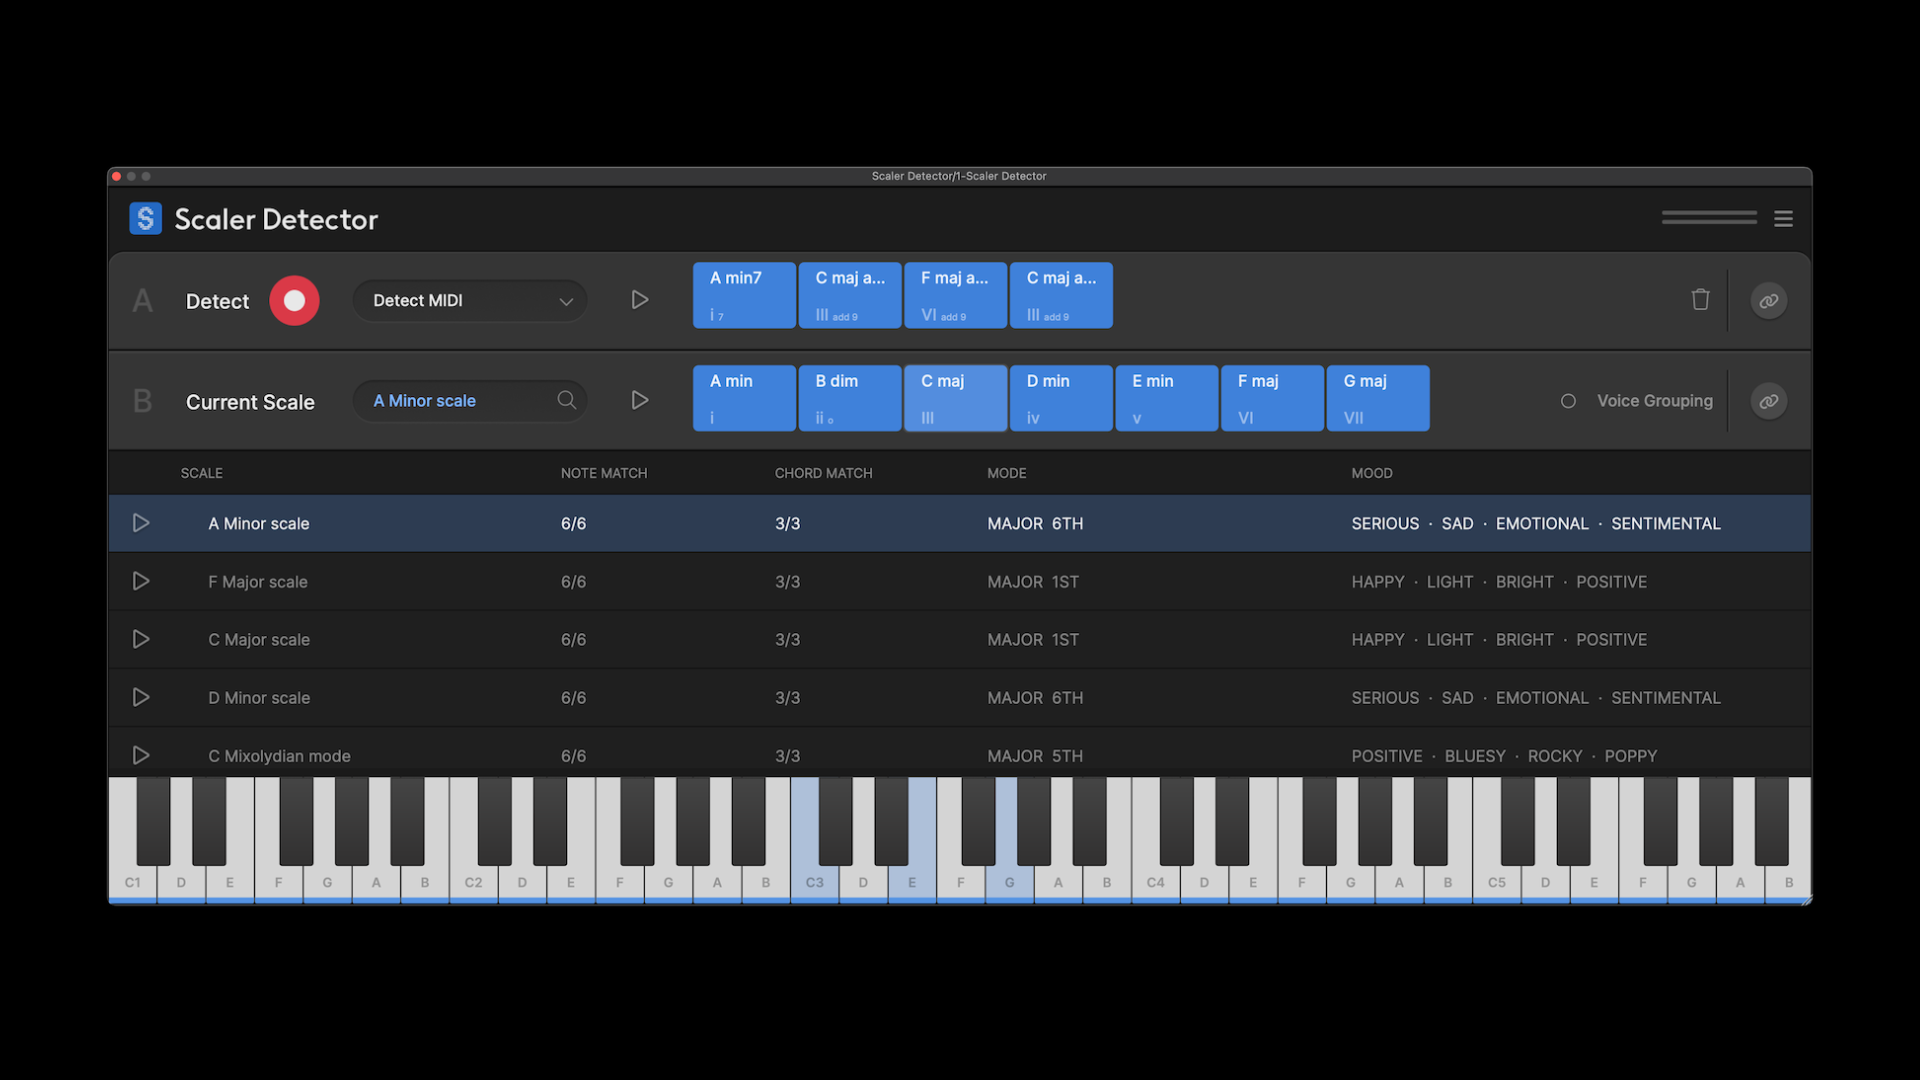Click the red Detect record button

tap(294, 300)
